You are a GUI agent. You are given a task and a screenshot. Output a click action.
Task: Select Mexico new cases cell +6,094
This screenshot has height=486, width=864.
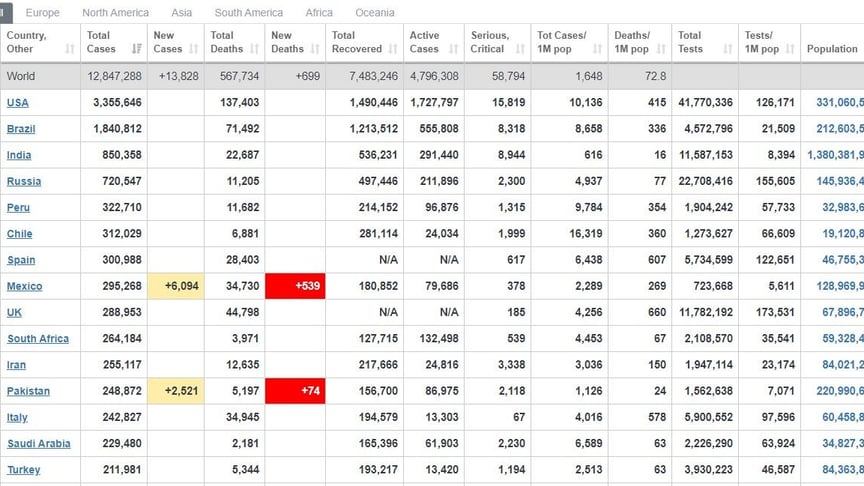point(176,286)
